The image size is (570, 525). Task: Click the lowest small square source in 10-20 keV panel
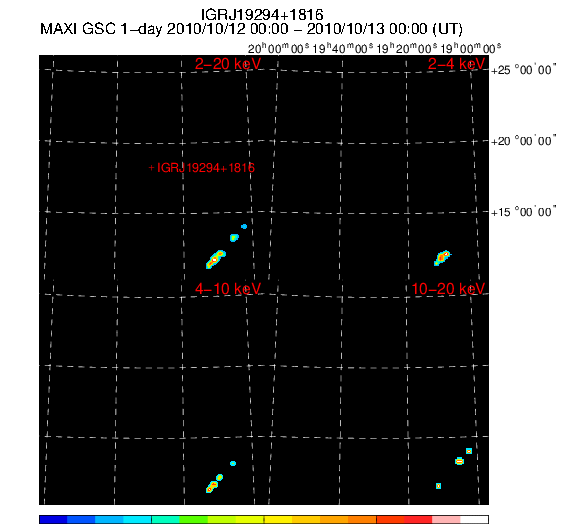click(438, 486)
